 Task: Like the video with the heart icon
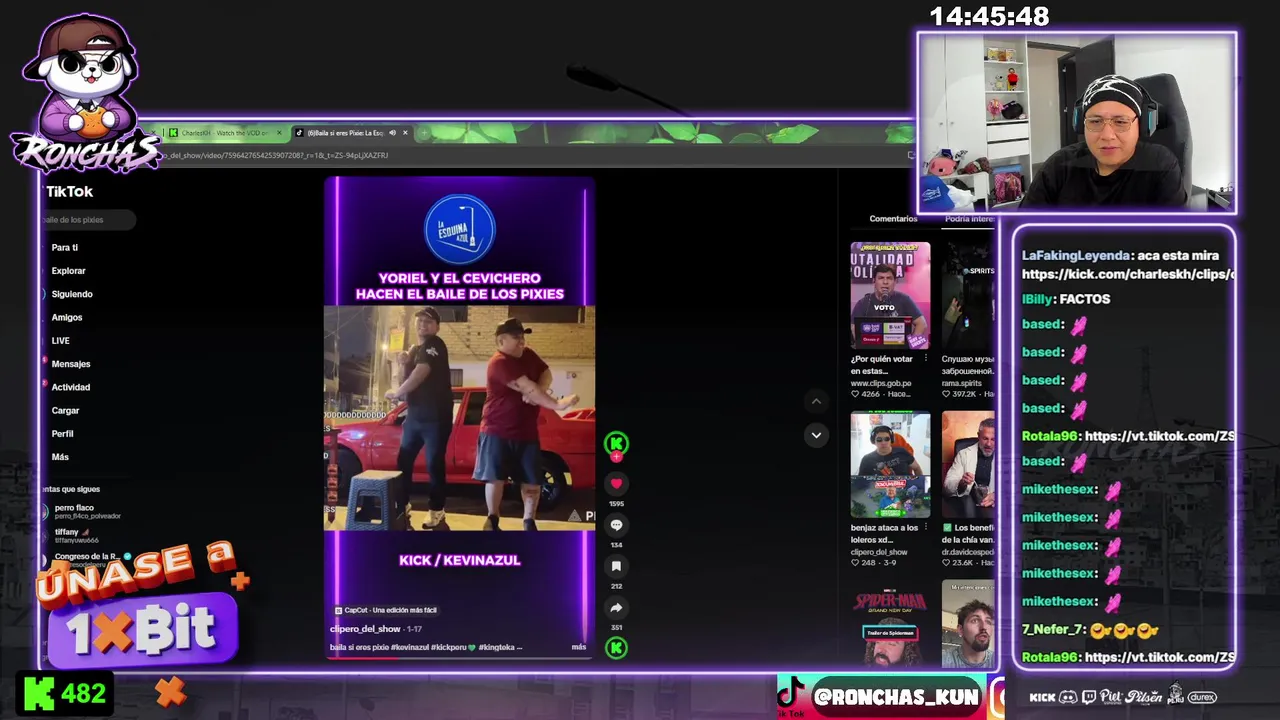(616, 483)
